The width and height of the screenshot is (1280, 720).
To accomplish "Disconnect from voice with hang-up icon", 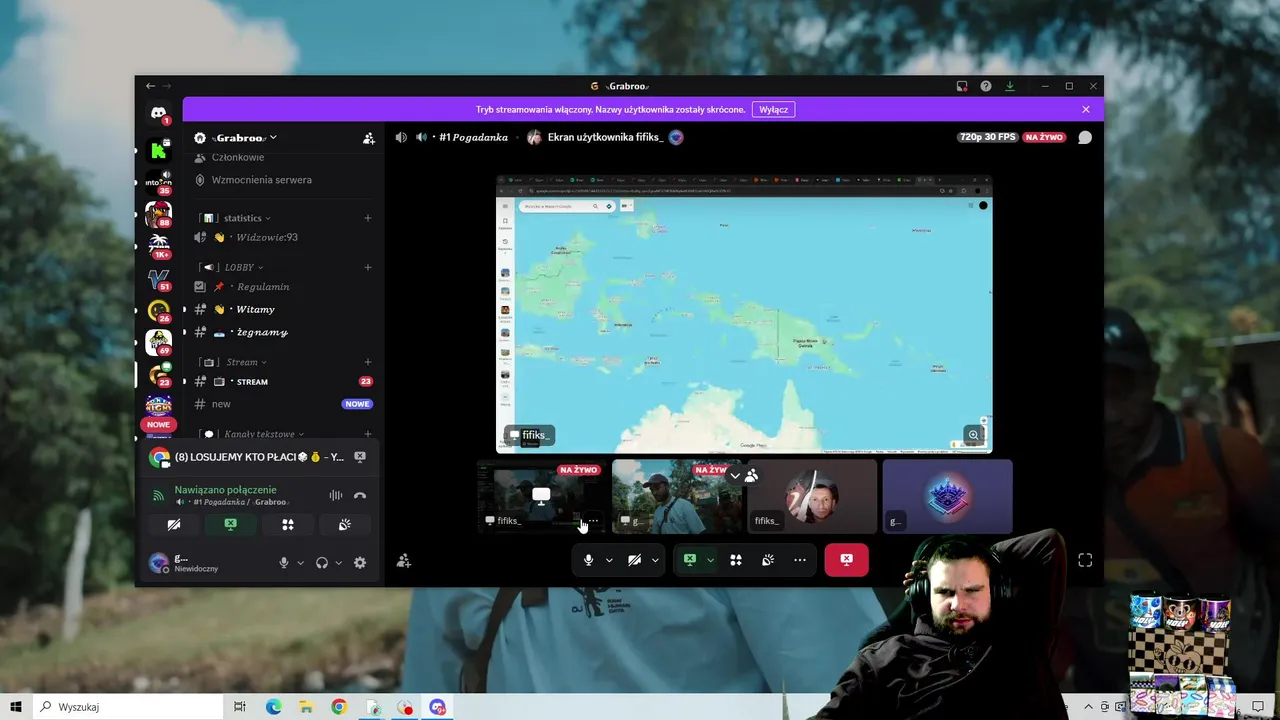I will [360, 495].
